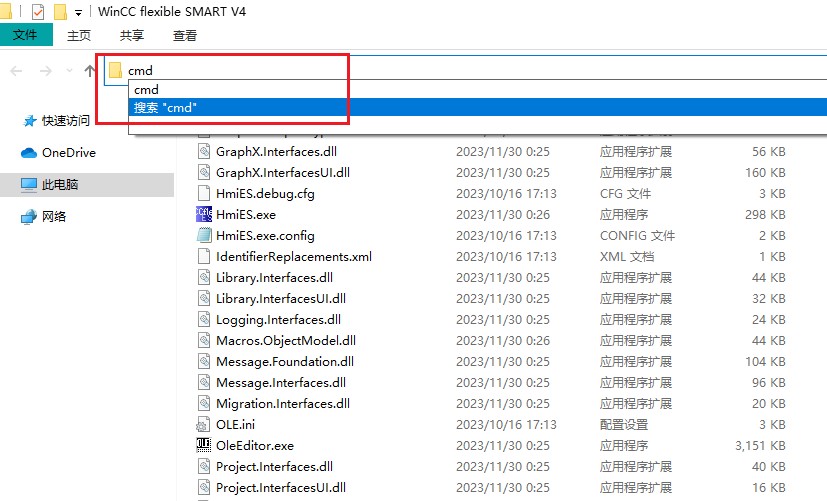Select HmiES.exe application
The width and height of the screenshot is (827, 501).
[x=246, y=215]
